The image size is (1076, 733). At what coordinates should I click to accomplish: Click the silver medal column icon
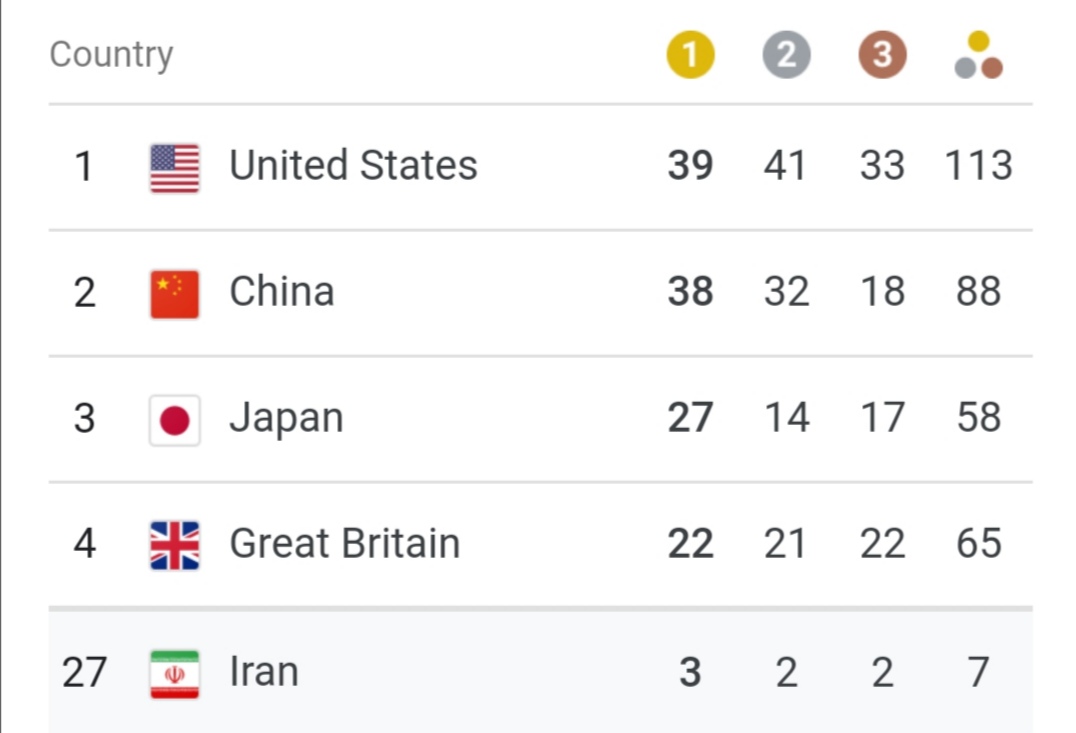click(786, 55)
